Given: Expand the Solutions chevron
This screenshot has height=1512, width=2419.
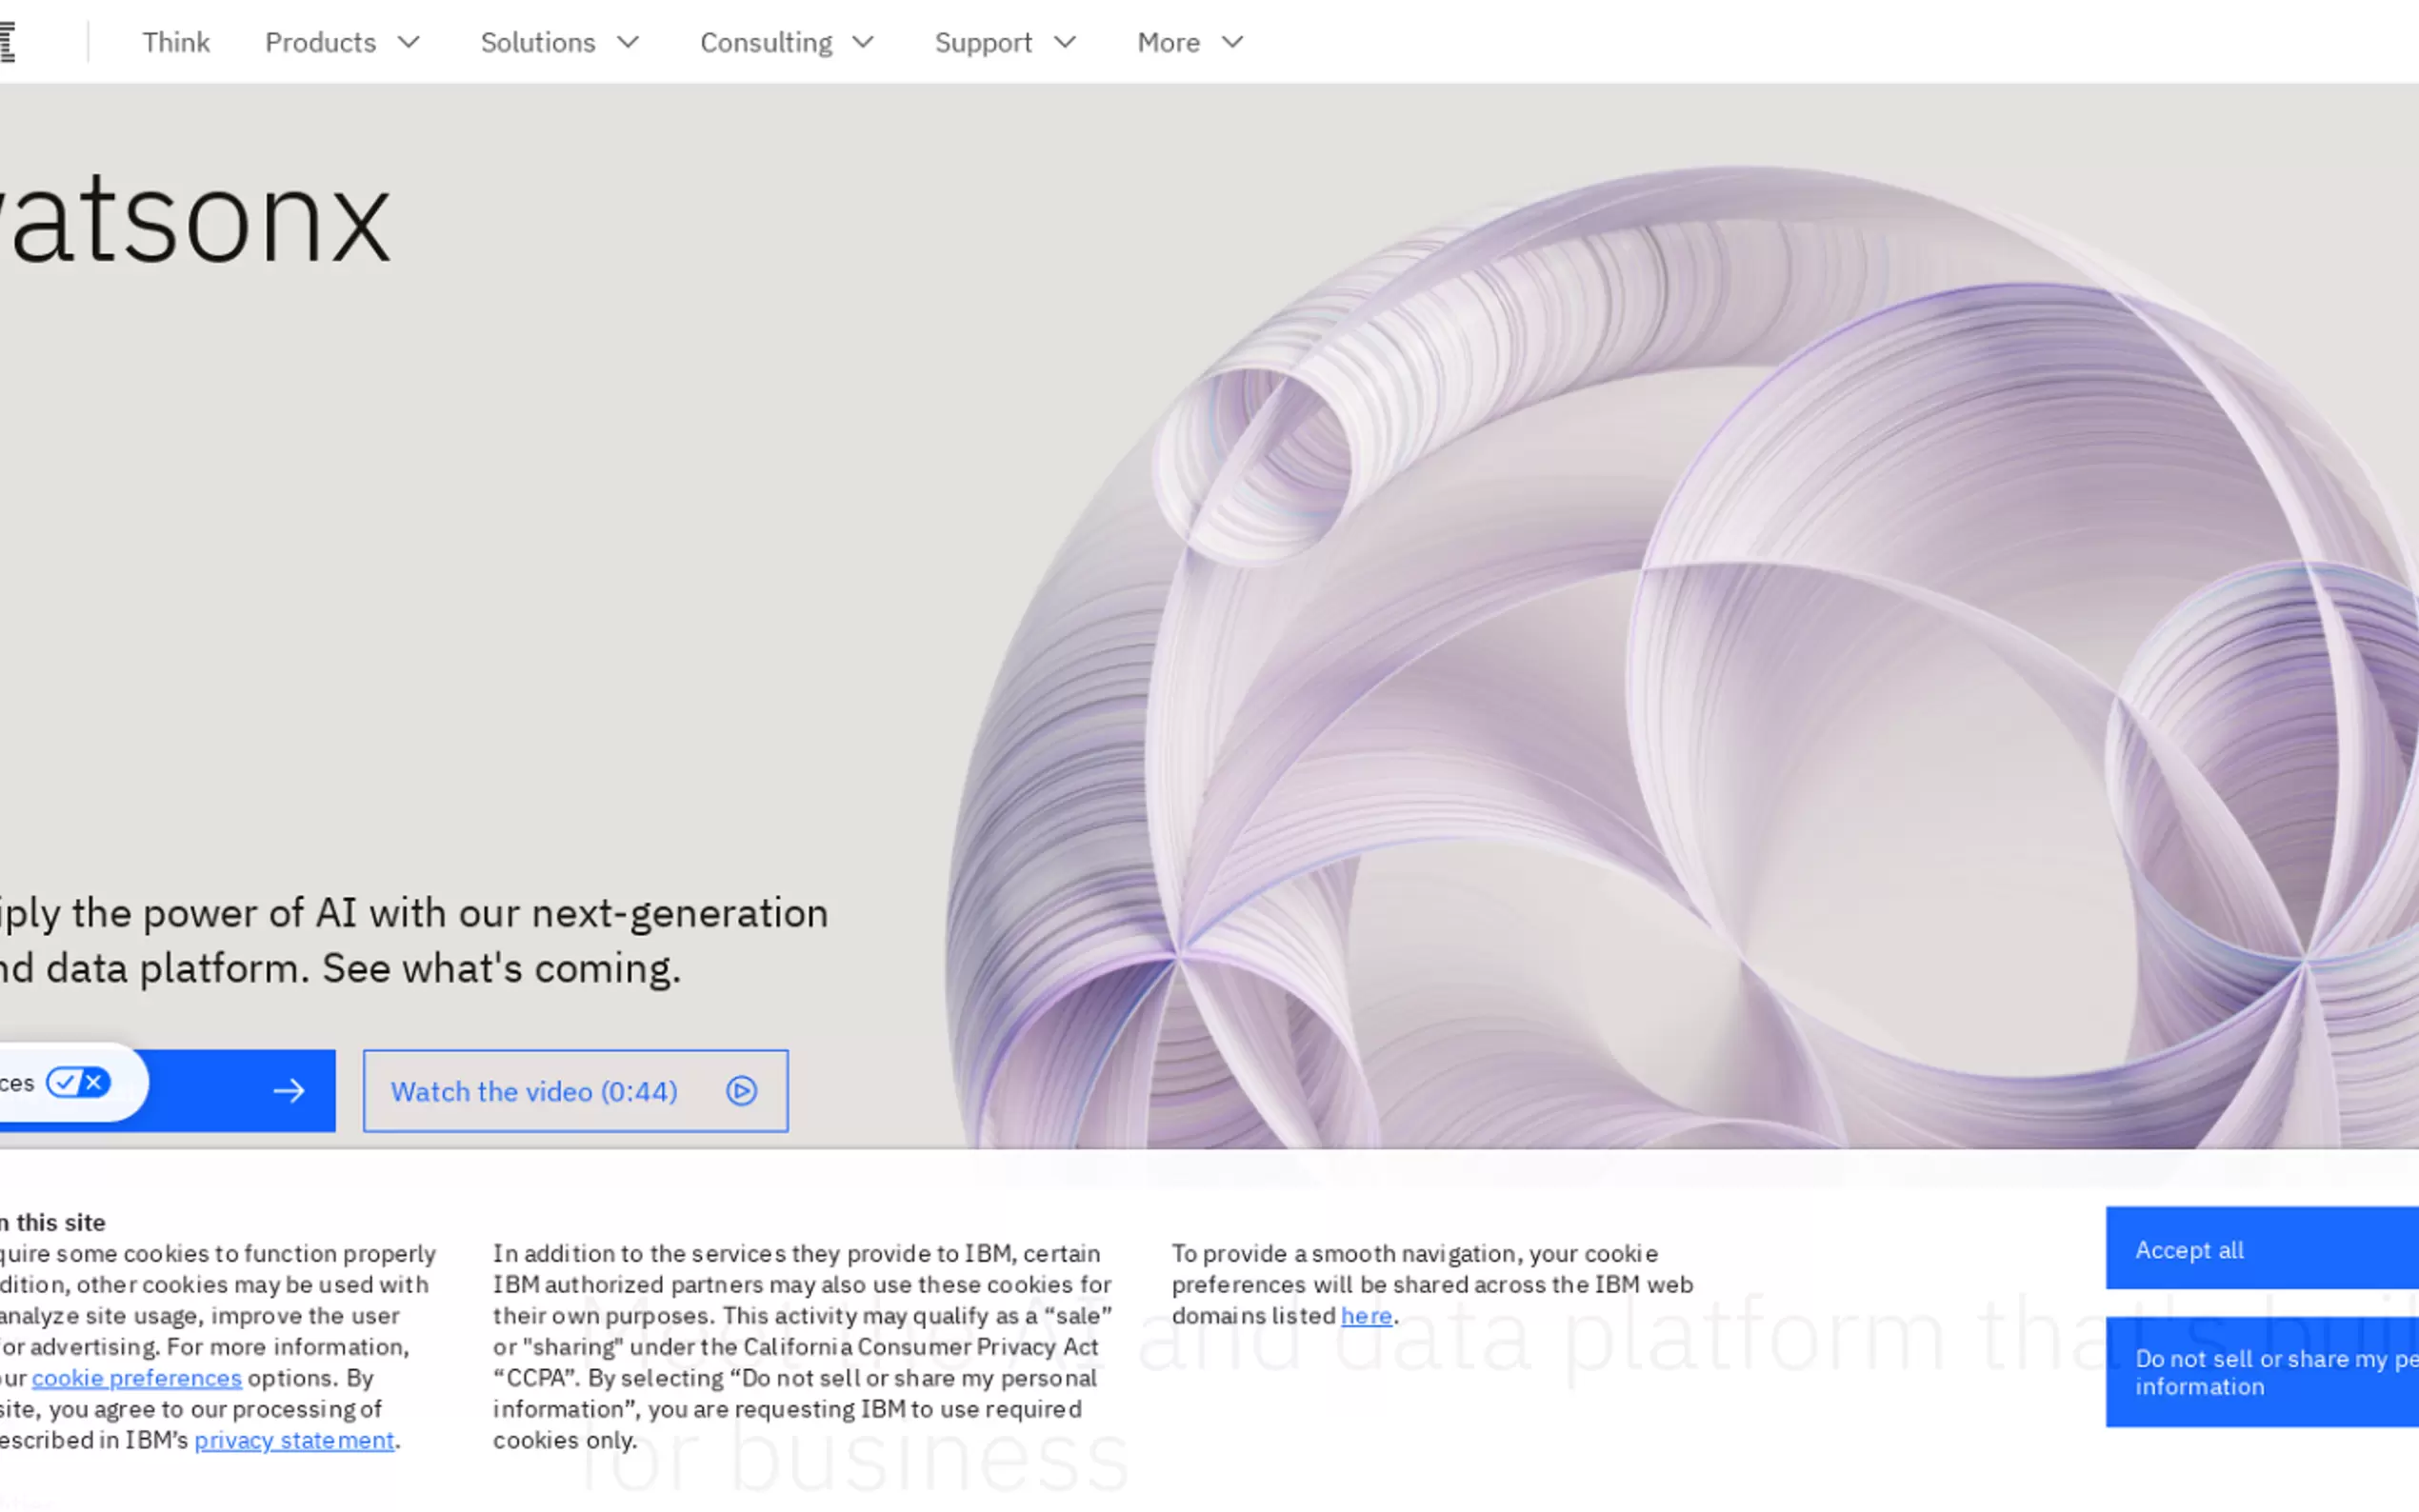Looking at the screenshot, I should [628, 42].
